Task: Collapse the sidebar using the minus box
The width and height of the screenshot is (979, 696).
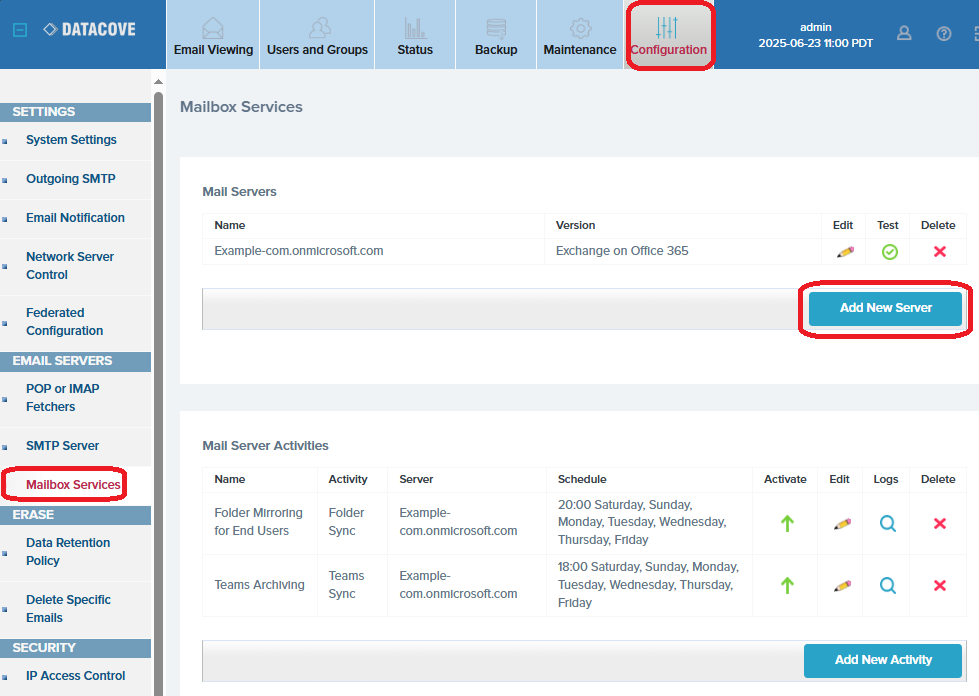Action: 19,30
